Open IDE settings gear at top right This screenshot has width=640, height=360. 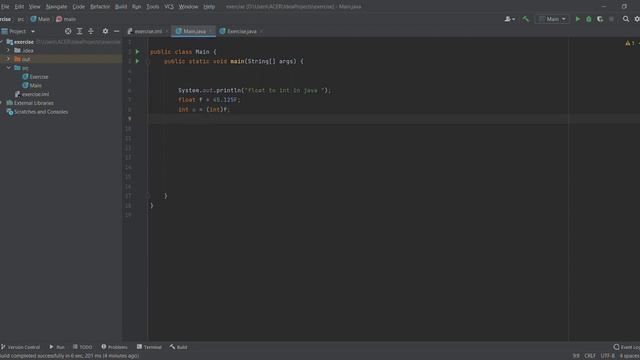(637, 19)
